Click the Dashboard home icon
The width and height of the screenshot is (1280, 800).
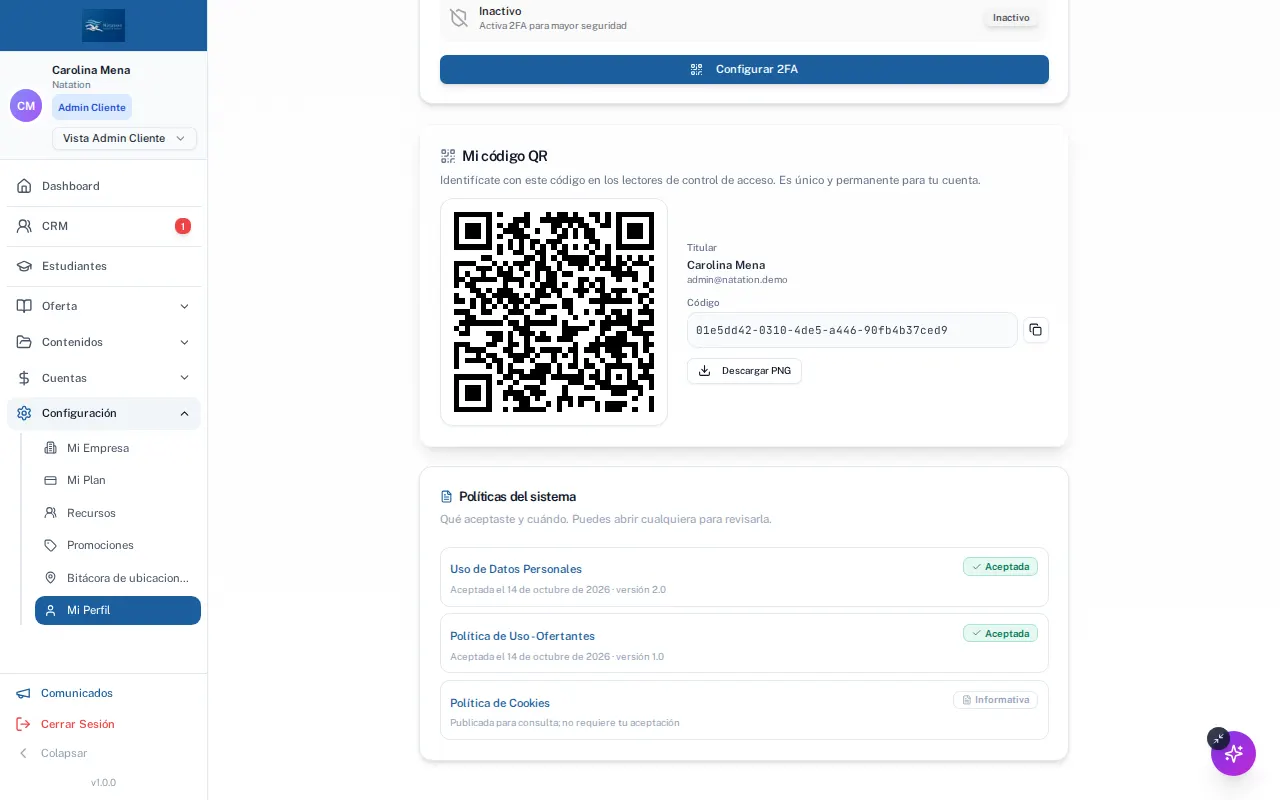(x=24, y=186)
